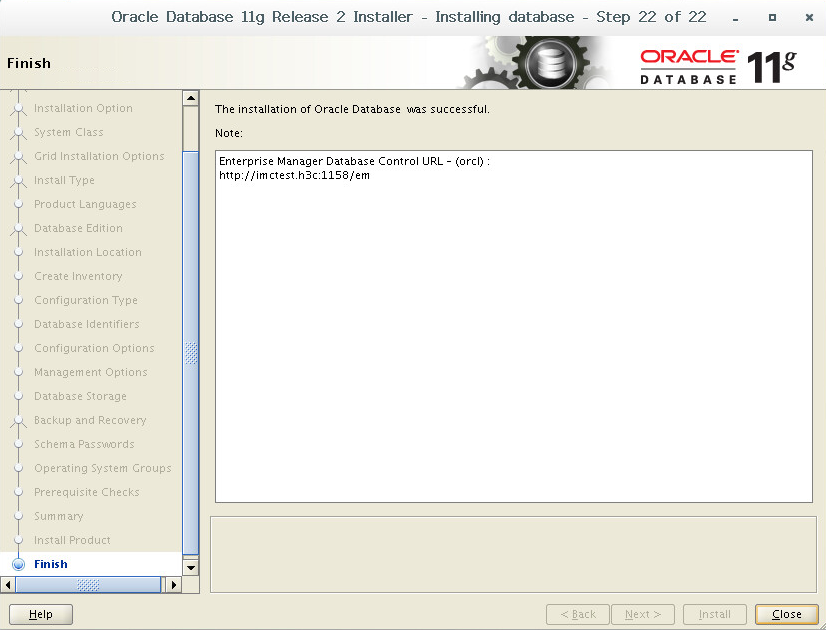Click the Enterprise Manager URL http://imctest.h3c:1158/em
The image size is (826, 630).
(x=294, y=175)
